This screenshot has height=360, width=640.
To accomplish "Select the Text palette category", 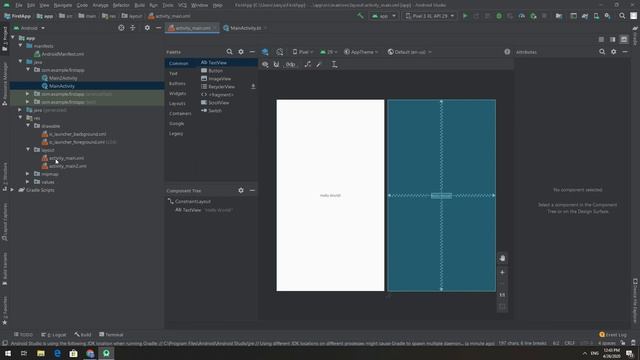I will tap(173, 73).
